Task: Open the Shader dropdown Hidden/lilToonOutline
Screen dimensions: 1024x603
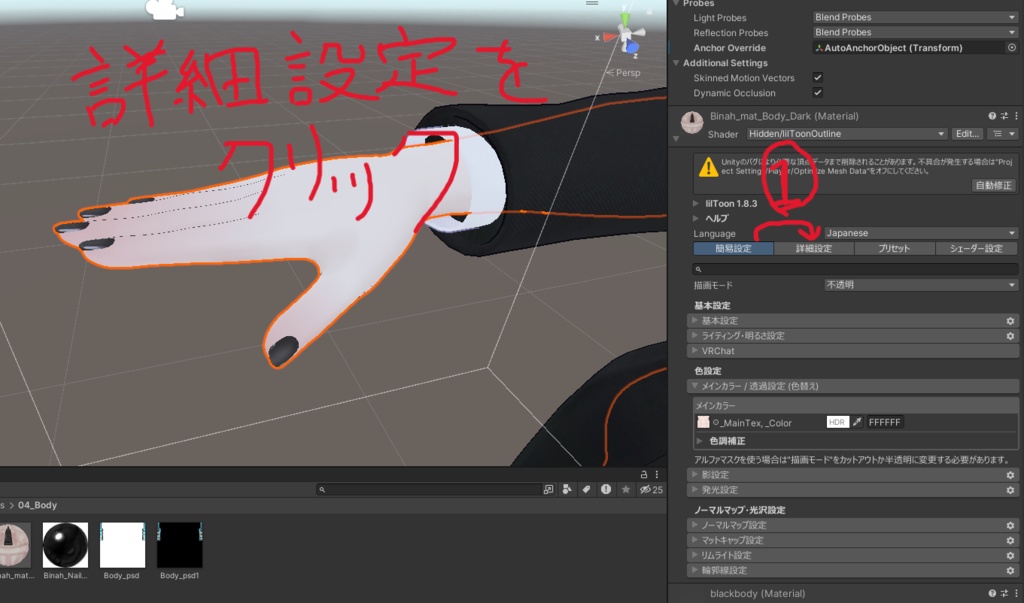Action: [x=847, y=134]
